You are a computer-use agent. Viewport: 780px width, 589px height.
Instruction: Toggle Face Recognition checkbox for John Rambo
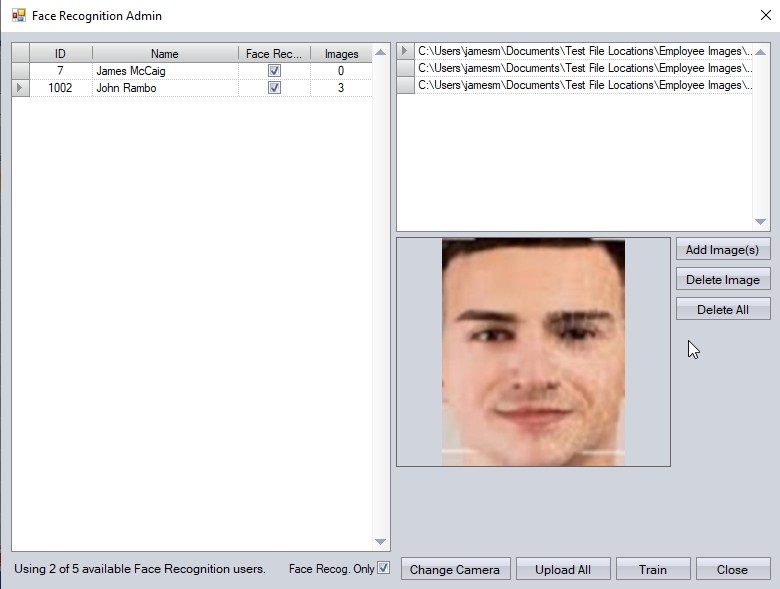274,88
